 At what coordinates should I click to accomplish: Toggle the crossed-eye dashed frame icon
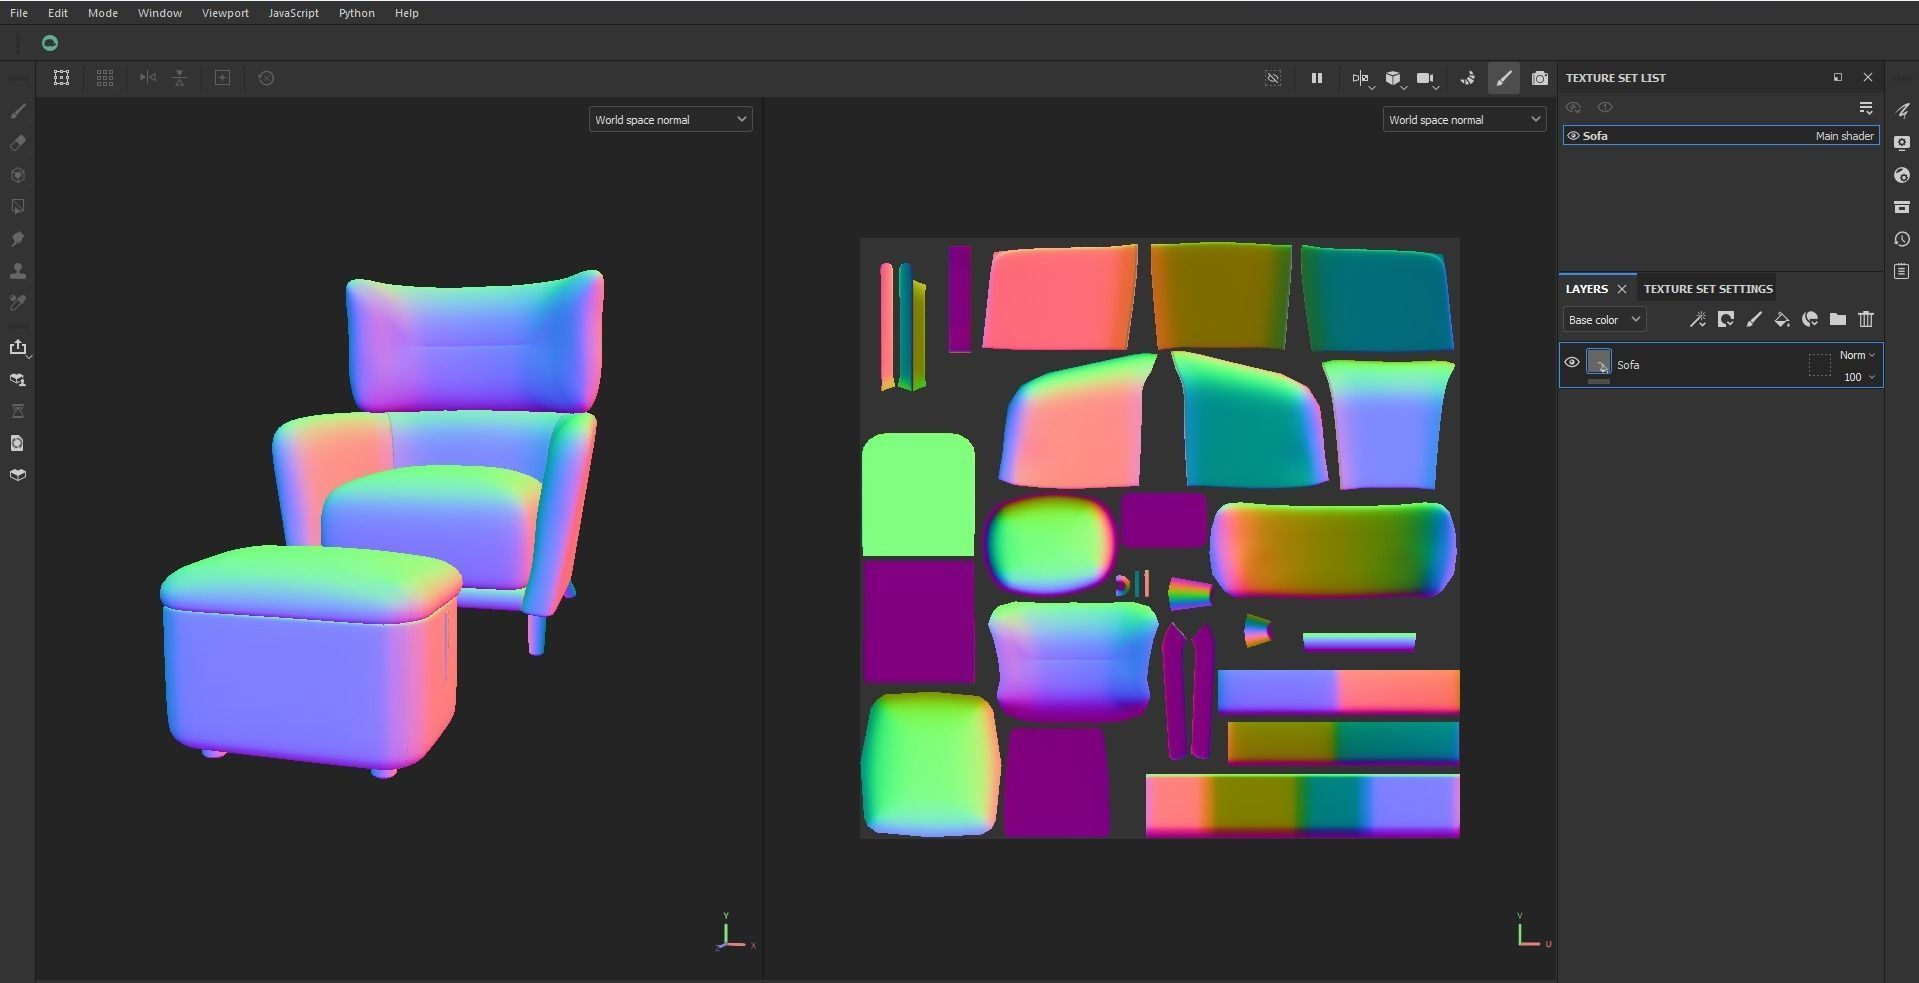[1273, 78]
